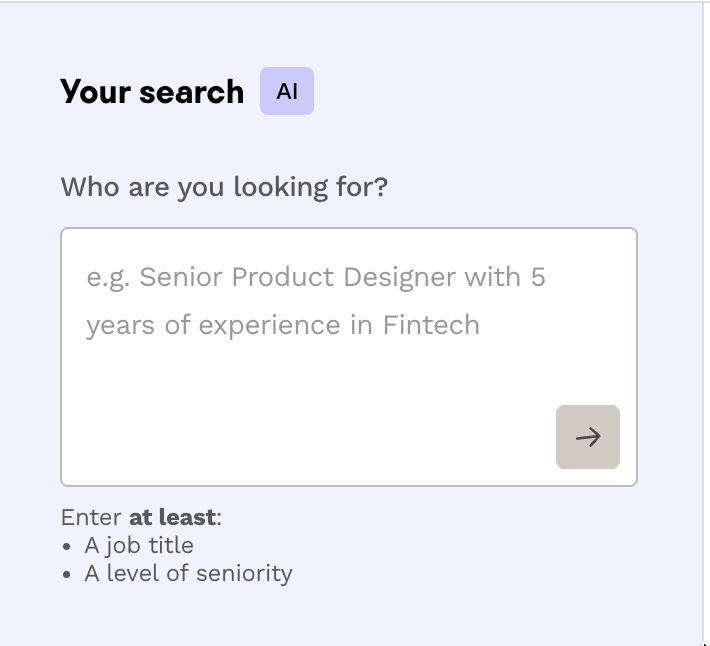Submit the search with the arrow button

(588, 437)
